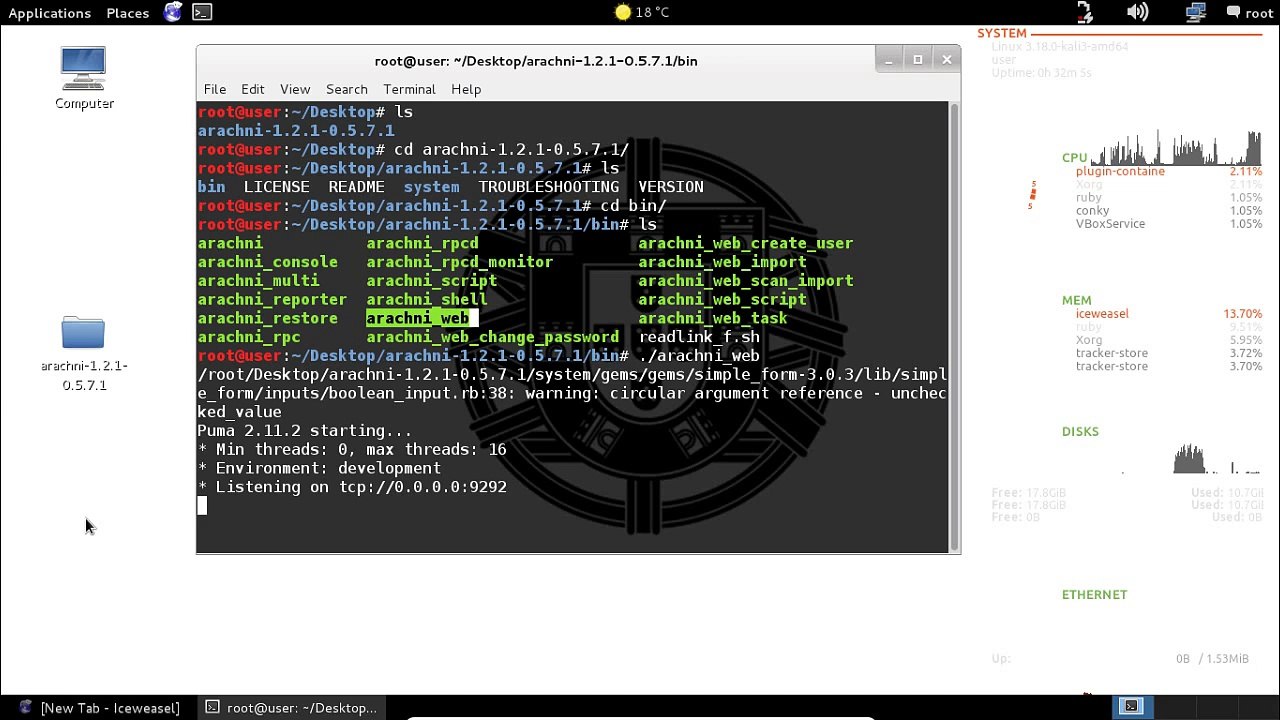Click the TROUBLESHOOTING file name

point(549,187)
